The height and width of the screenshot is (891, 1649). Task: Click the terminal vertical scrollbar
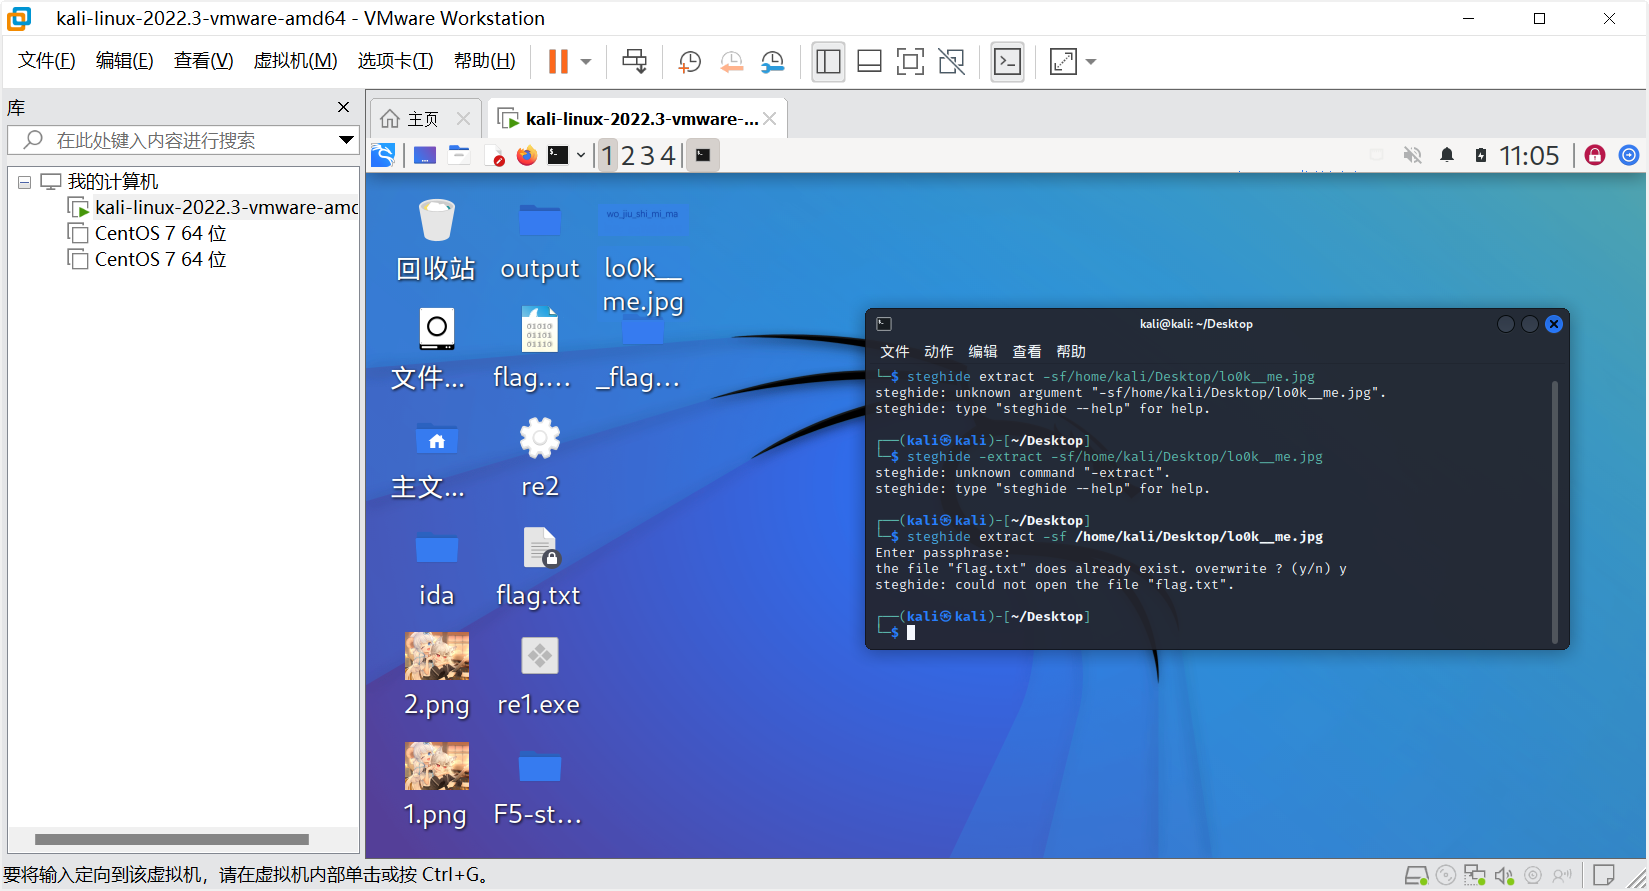1555,510
